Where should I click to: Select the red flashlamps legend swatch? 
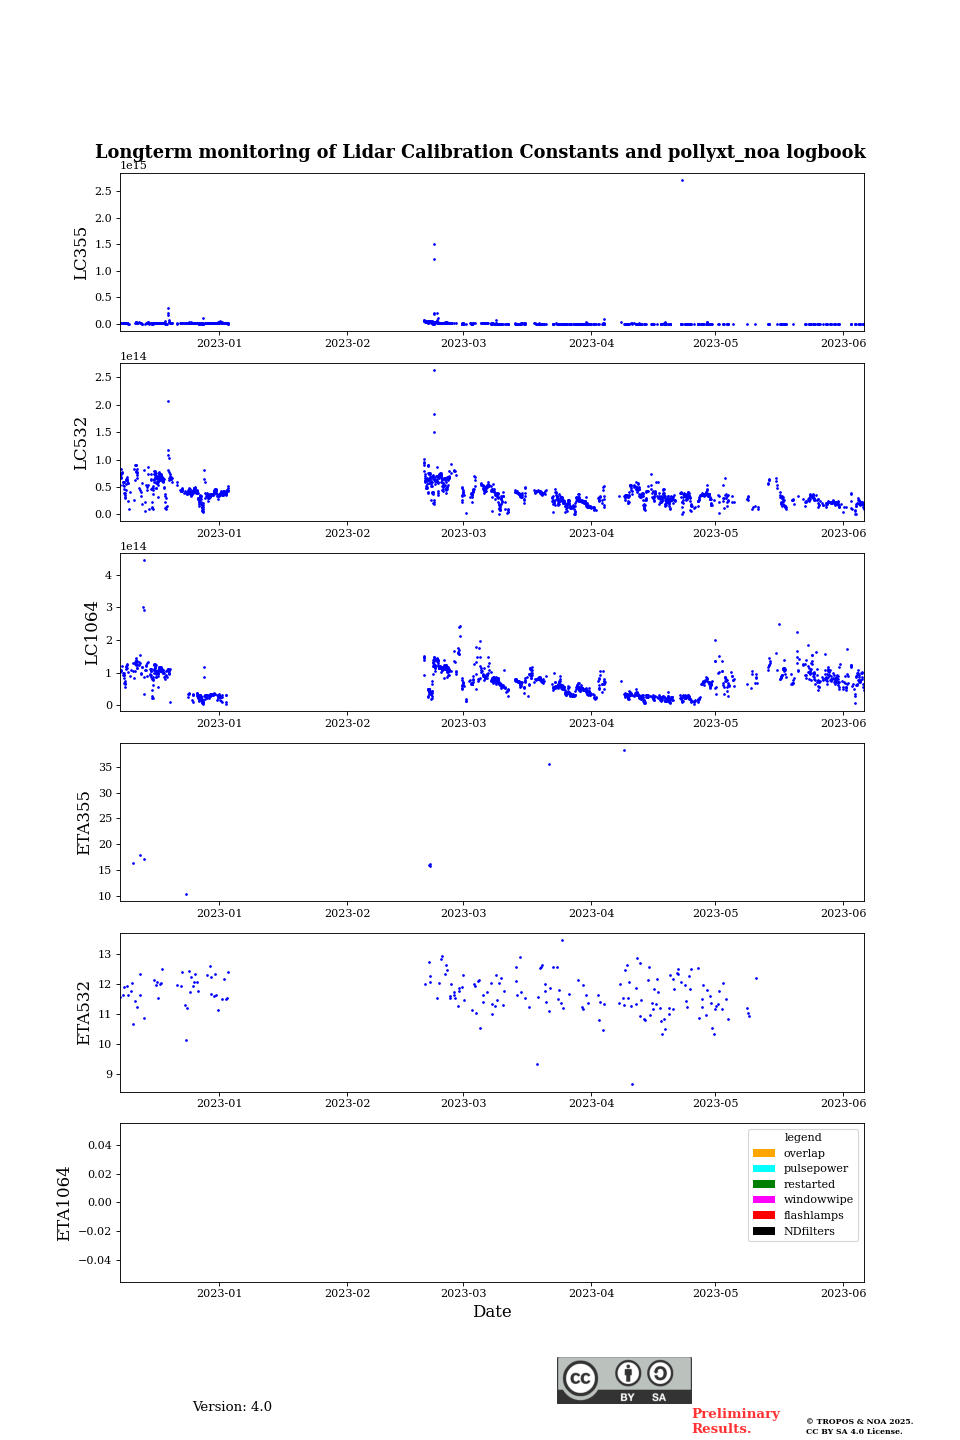coord(764,1215)
